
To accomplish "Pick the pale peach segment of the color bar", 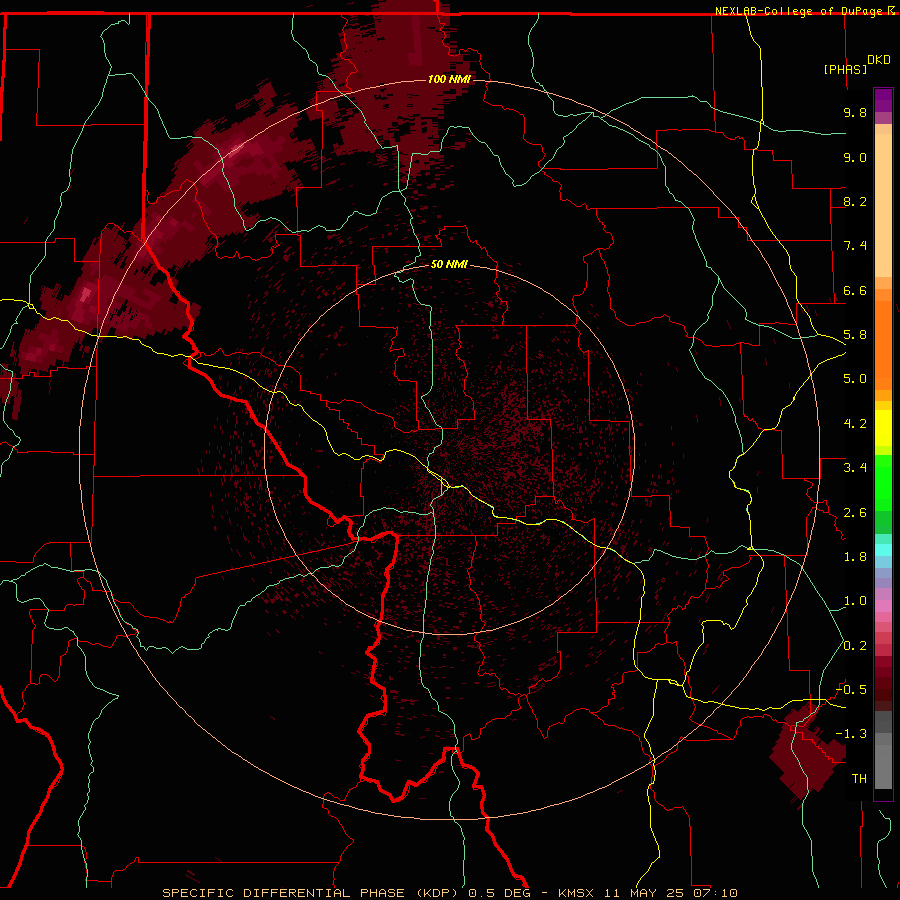I will [883, 205].
